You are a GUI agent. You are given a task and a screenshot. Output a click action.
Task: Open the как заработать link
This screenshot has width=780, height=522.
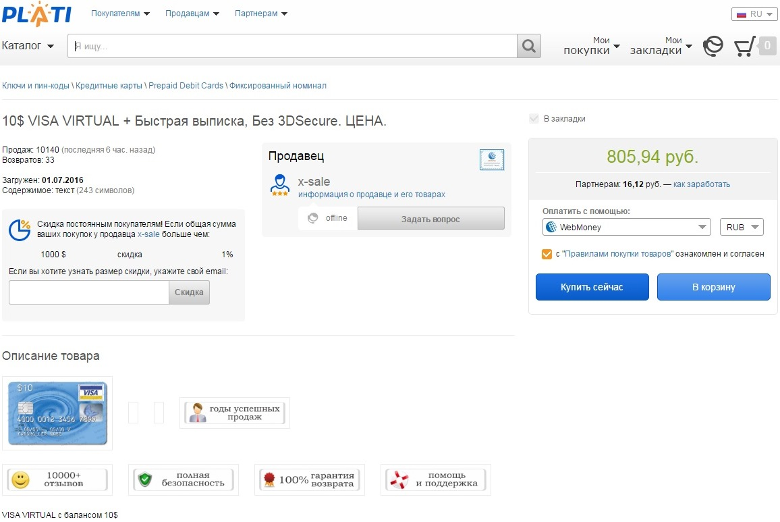701,184
